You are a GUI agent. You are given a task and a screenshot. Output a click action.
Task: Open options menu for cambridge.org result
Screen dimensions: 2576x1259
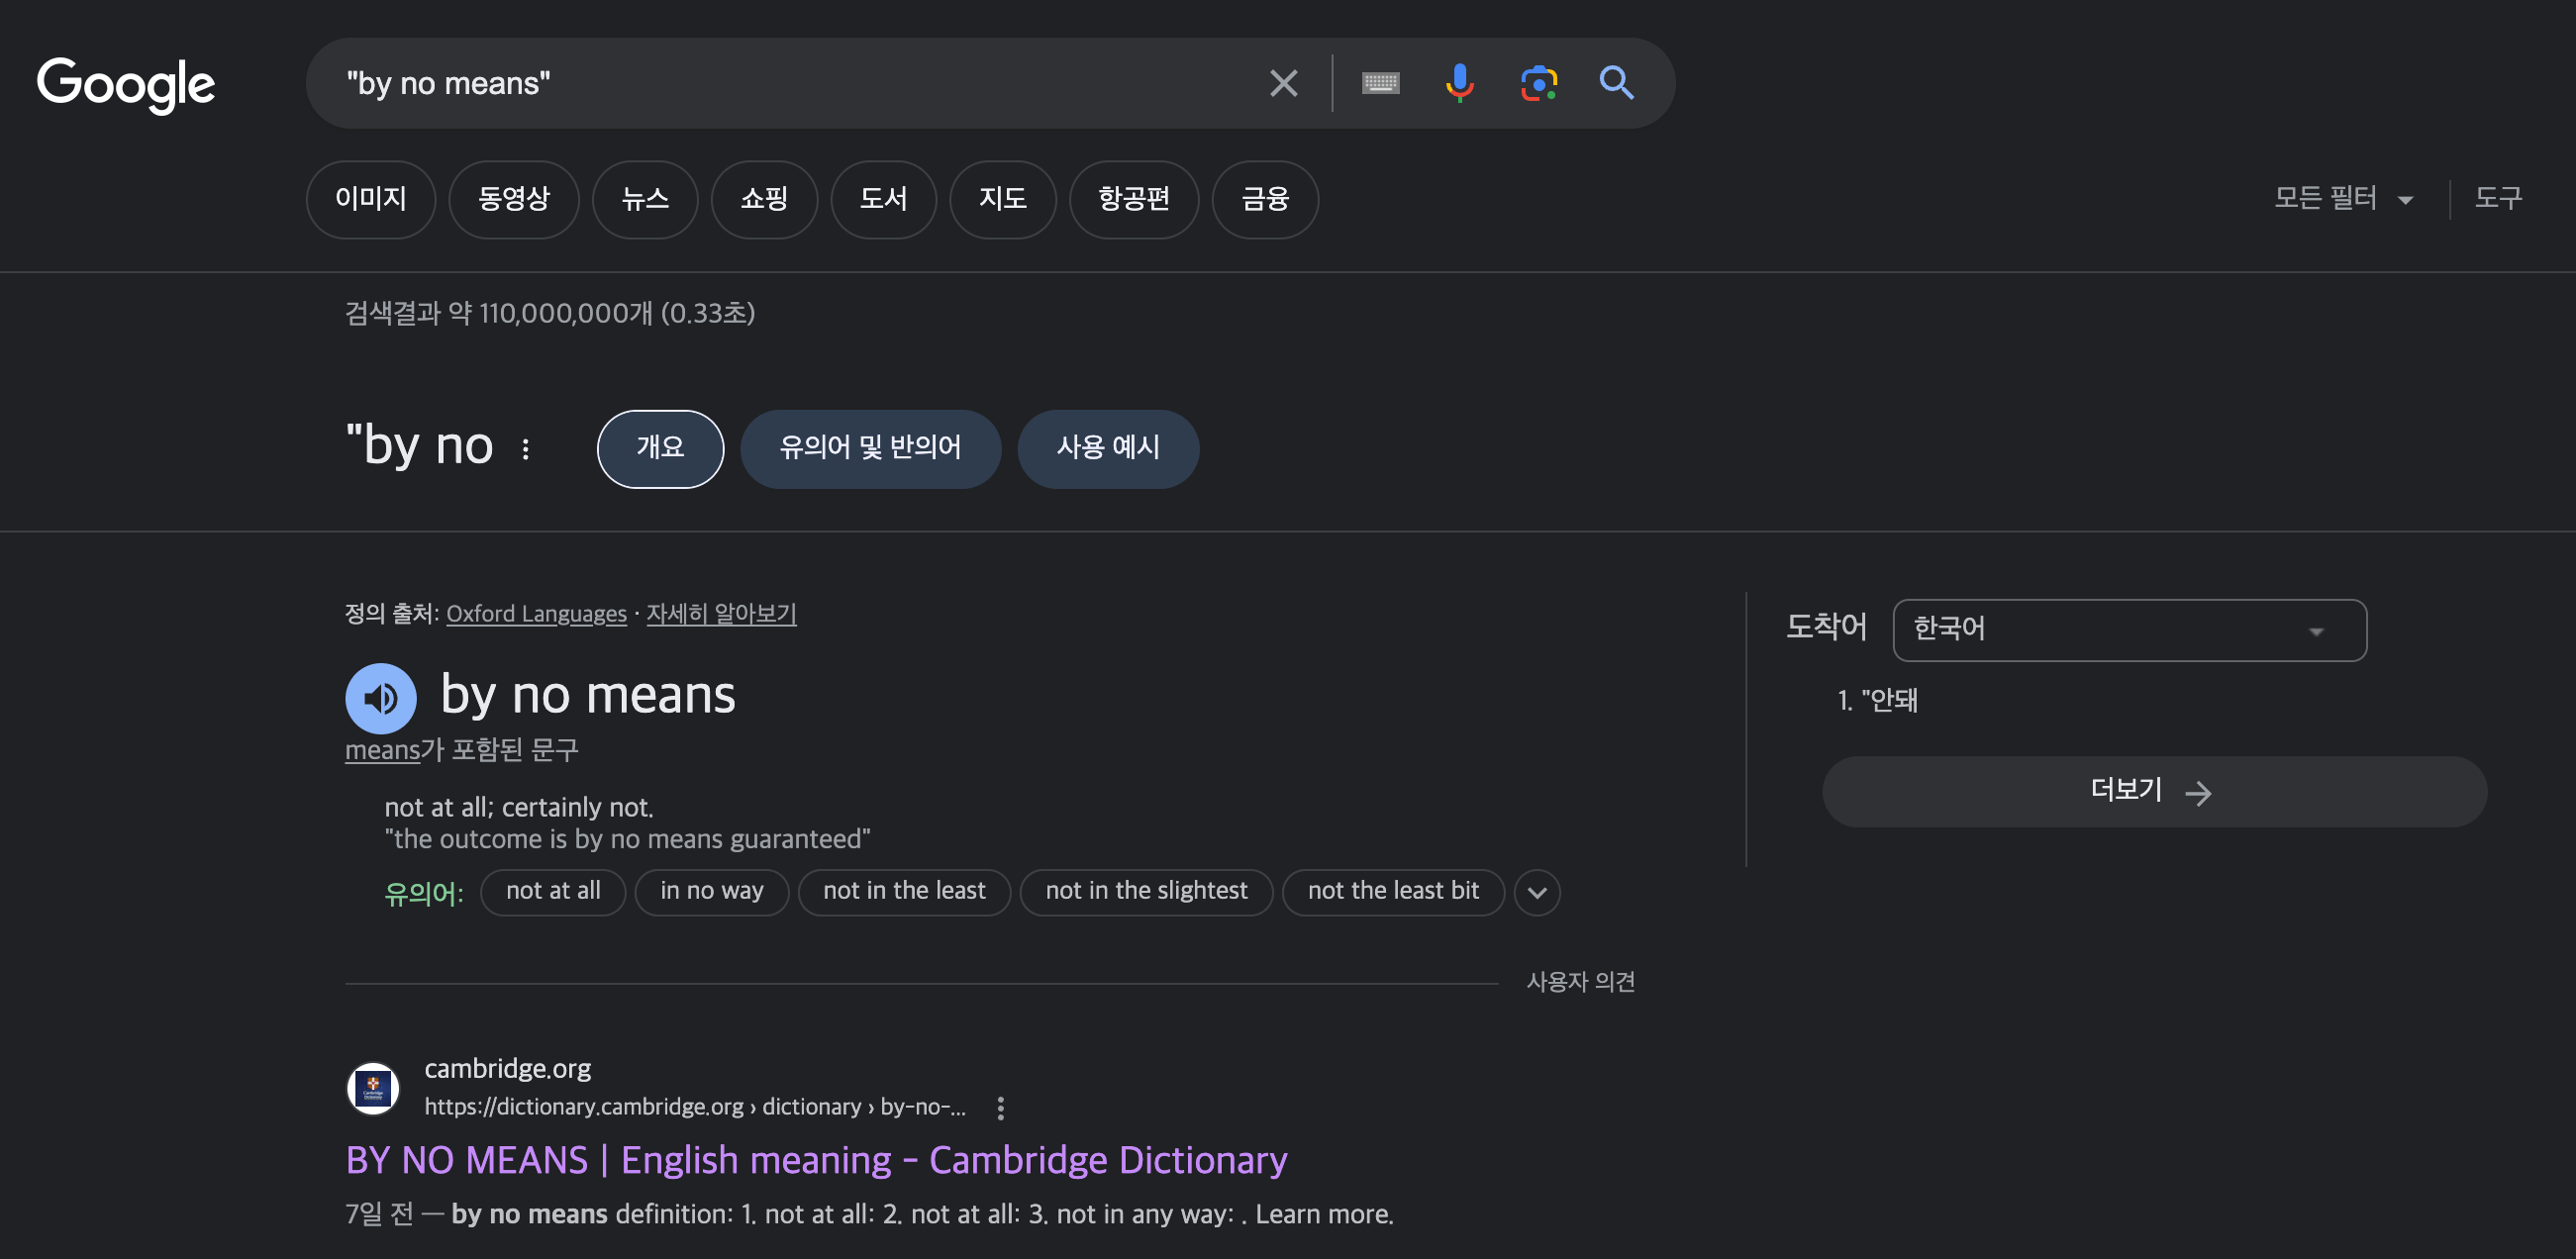point(1000,1107)
